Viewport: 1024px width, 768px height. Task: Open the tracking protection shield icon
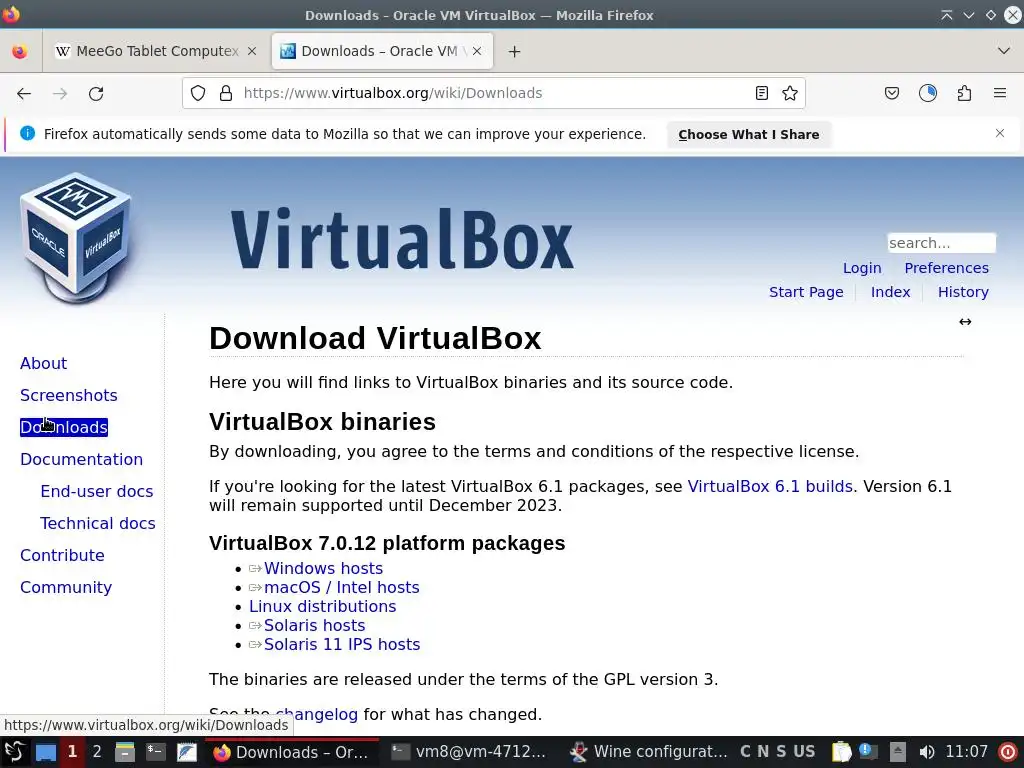(x=198, y=93)
